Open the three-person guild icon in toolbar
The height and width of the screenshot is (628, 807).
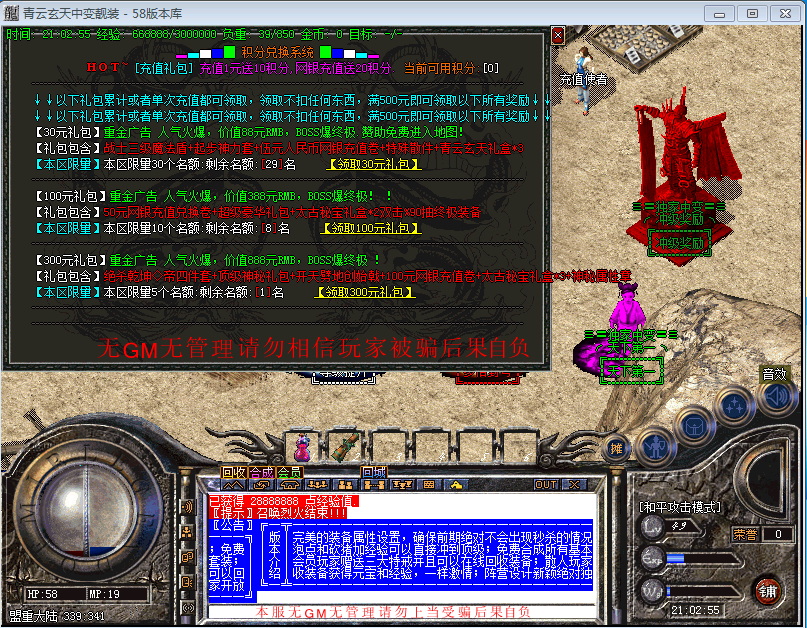(x=317, y=485)
